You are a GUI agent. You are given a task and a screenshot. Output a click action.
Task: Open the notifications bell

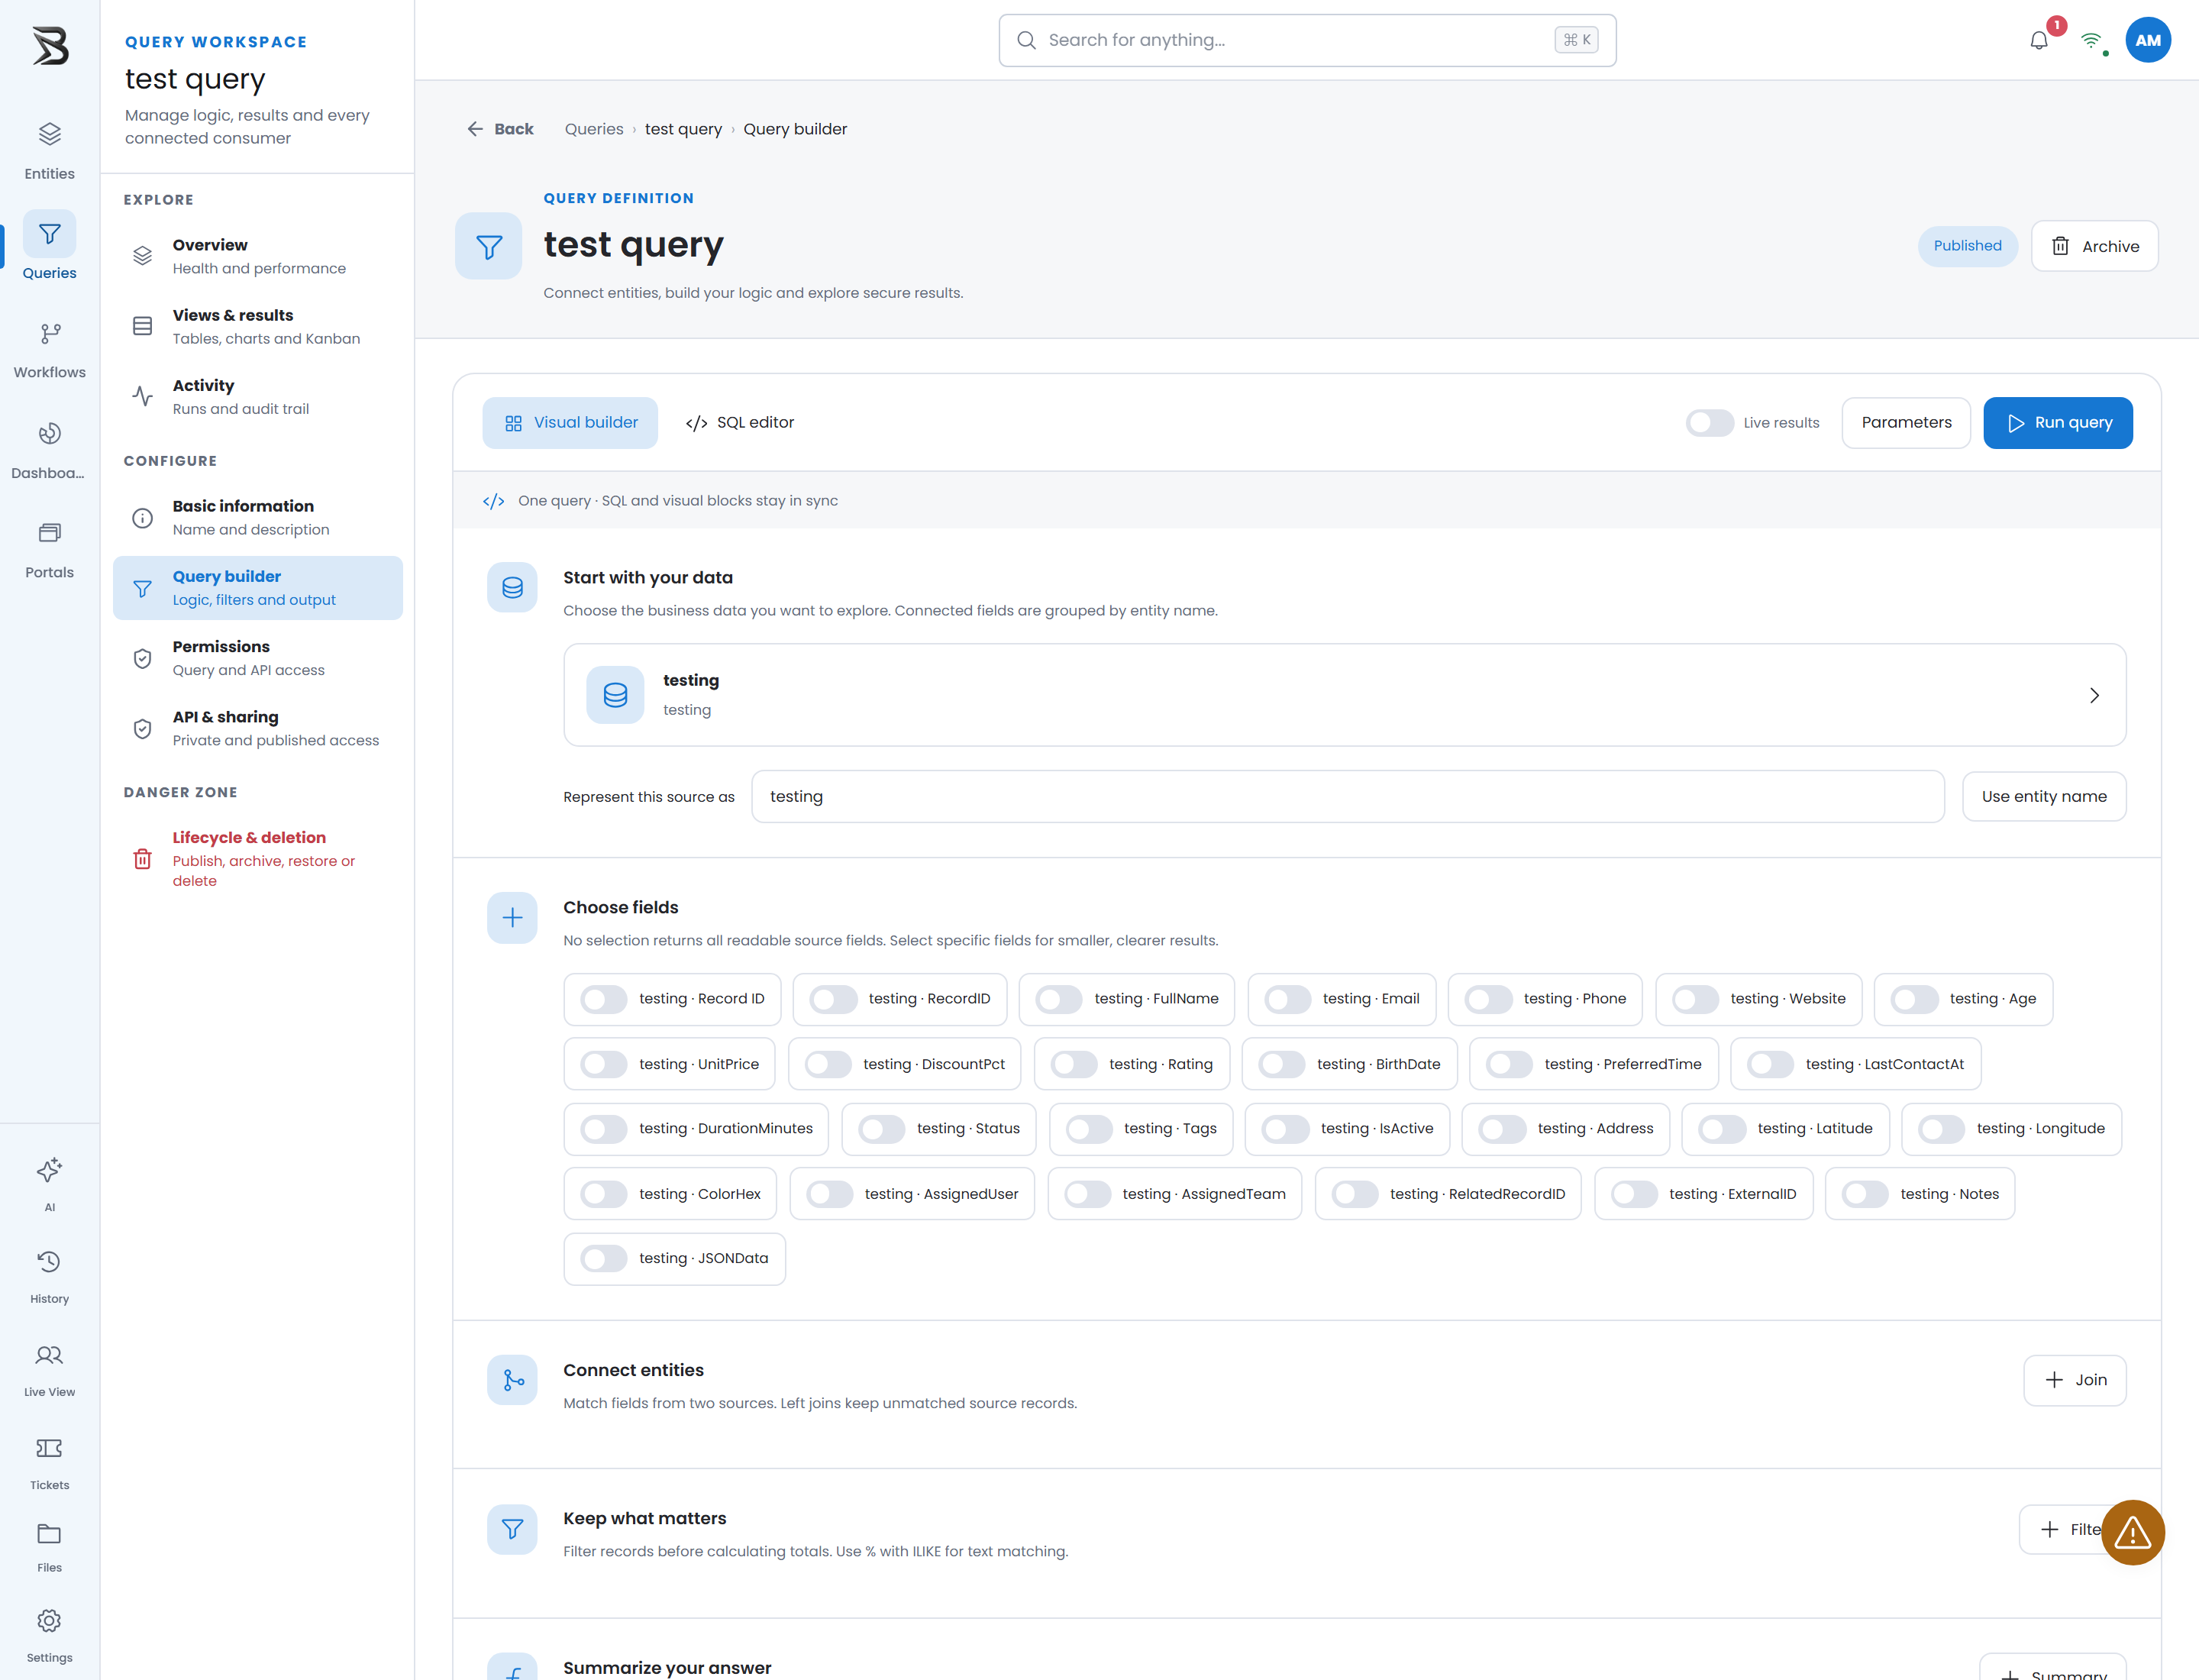2039,41
